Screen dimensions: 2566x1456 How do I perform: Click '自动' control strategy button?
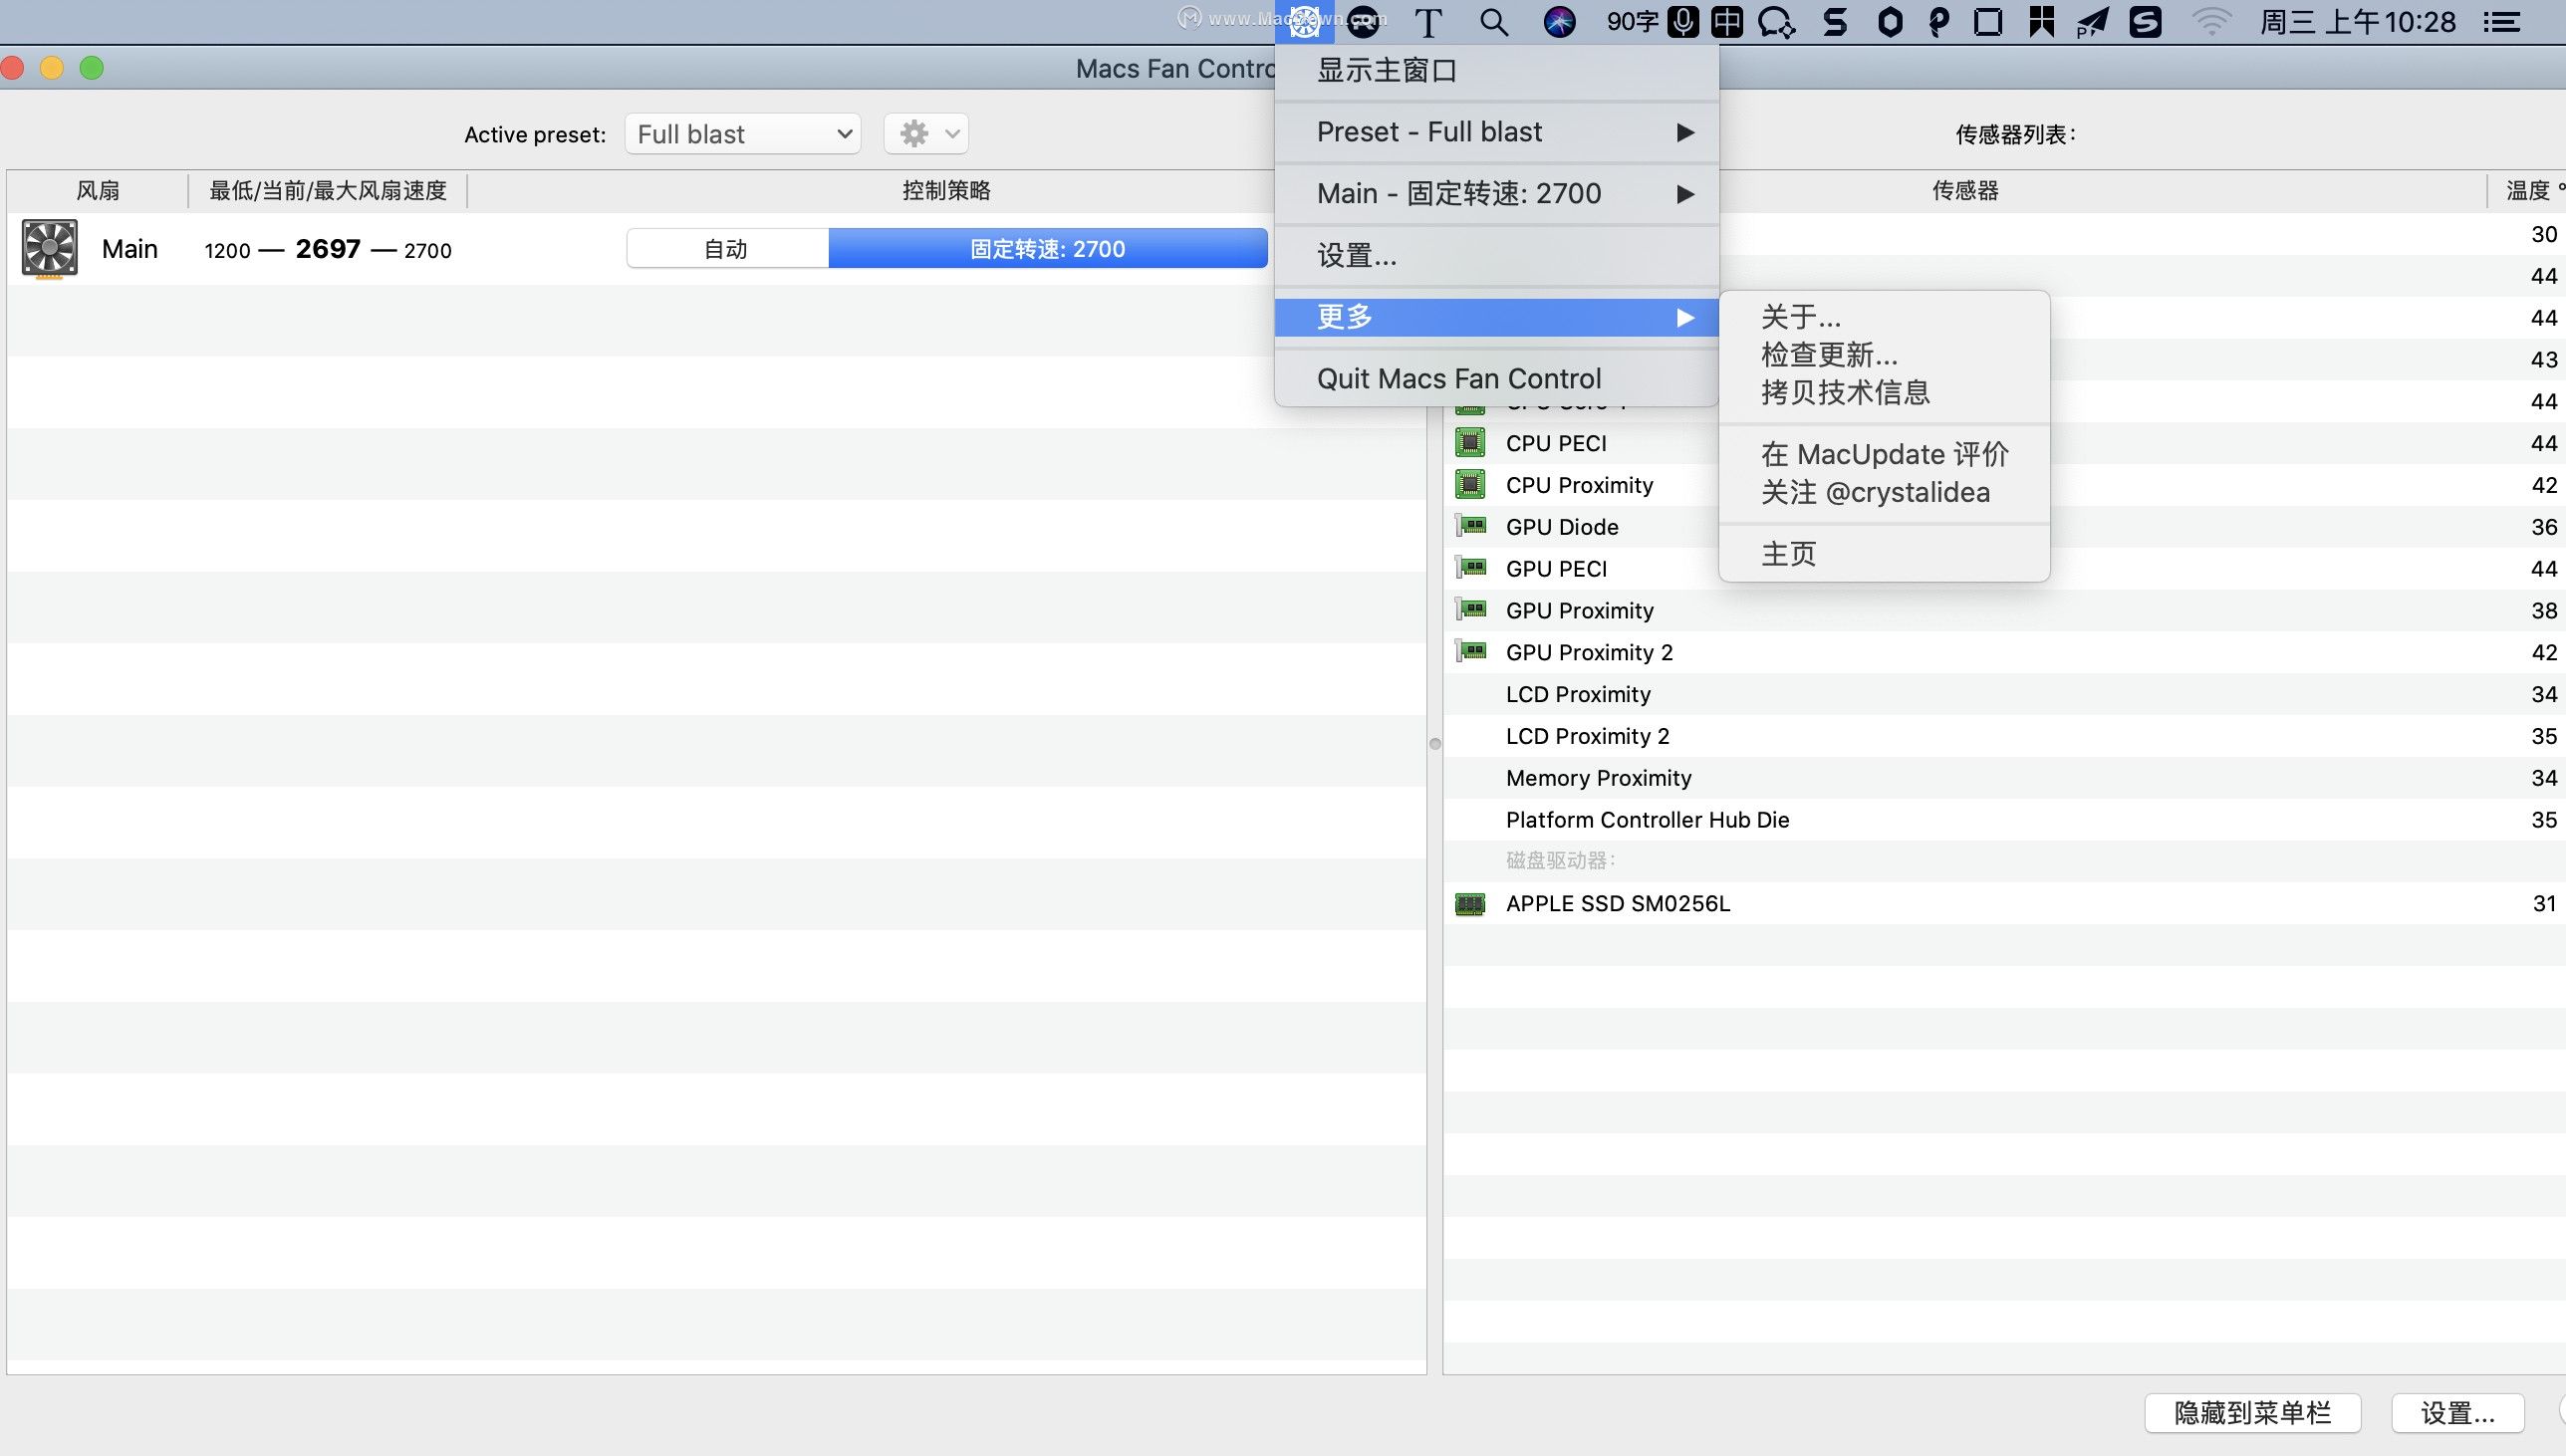click(x=726, y=249)
